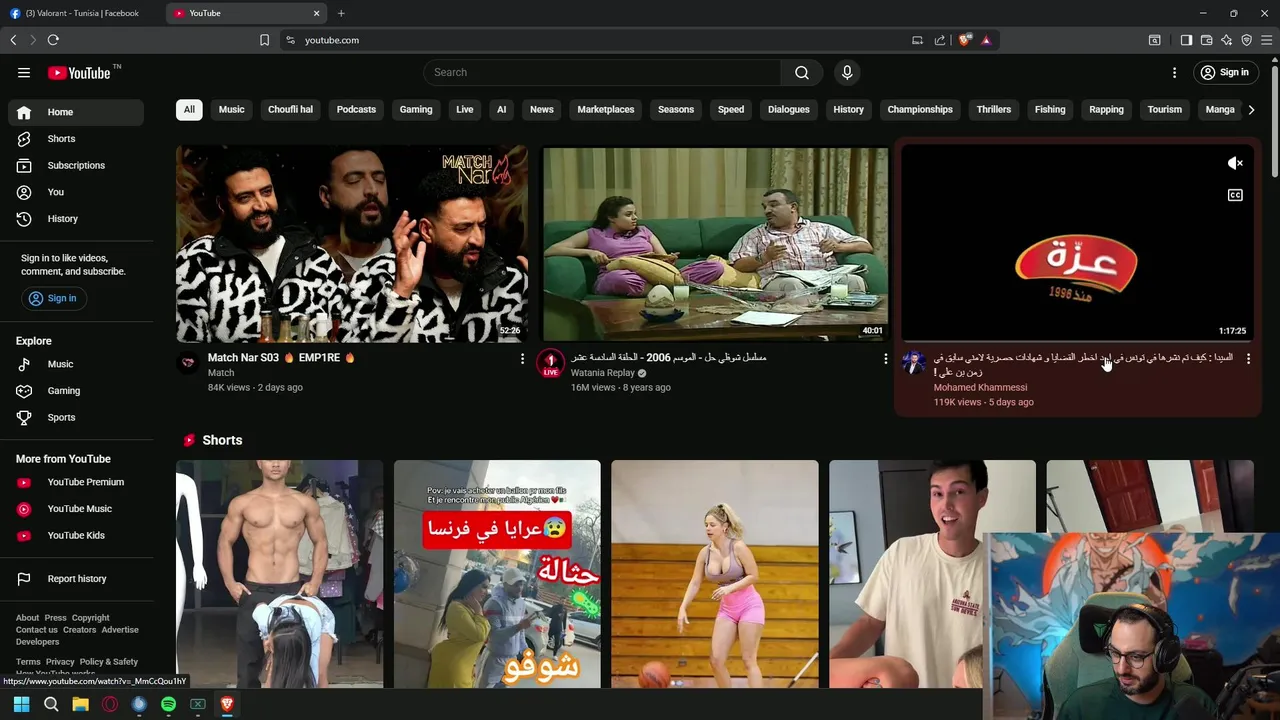This screenshot has width=1280, height=720.
Task: Select the AI filter chip
Action: coord(501,109)
